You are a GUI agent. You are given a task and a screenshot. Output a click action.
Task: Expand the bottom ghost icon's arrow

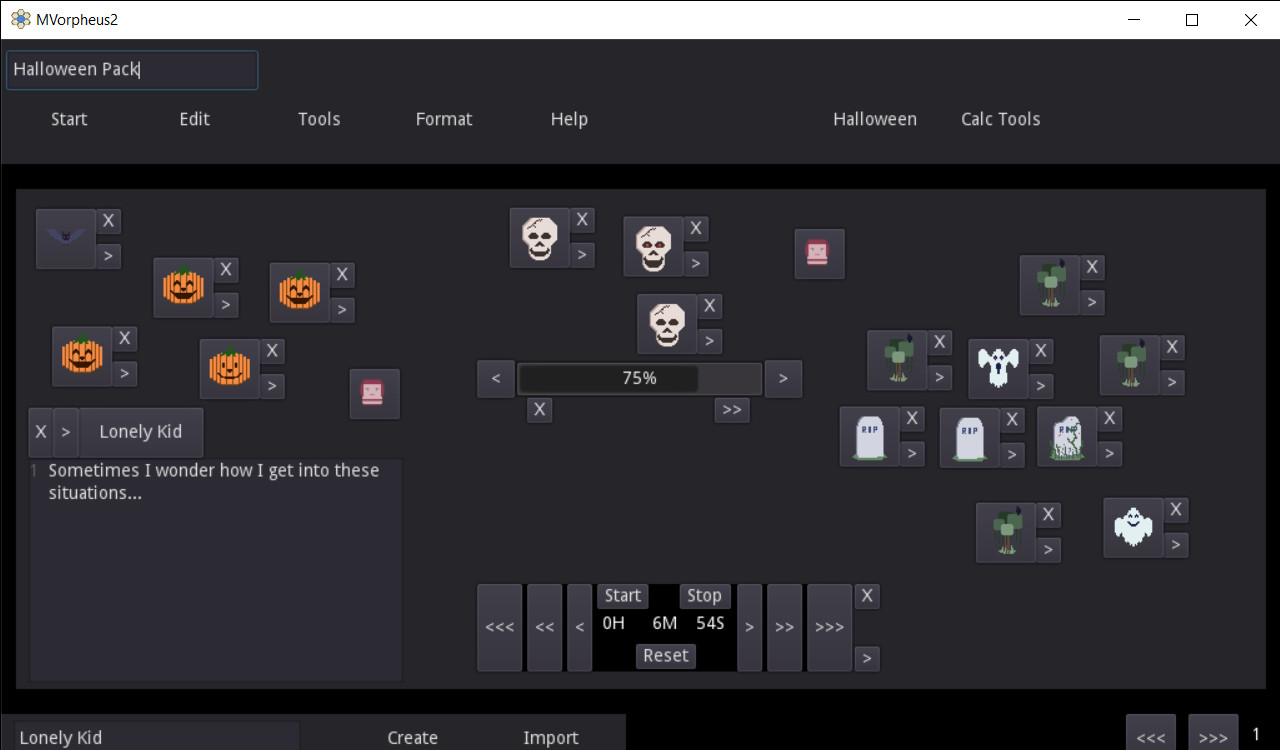[x=1177, y=545]
